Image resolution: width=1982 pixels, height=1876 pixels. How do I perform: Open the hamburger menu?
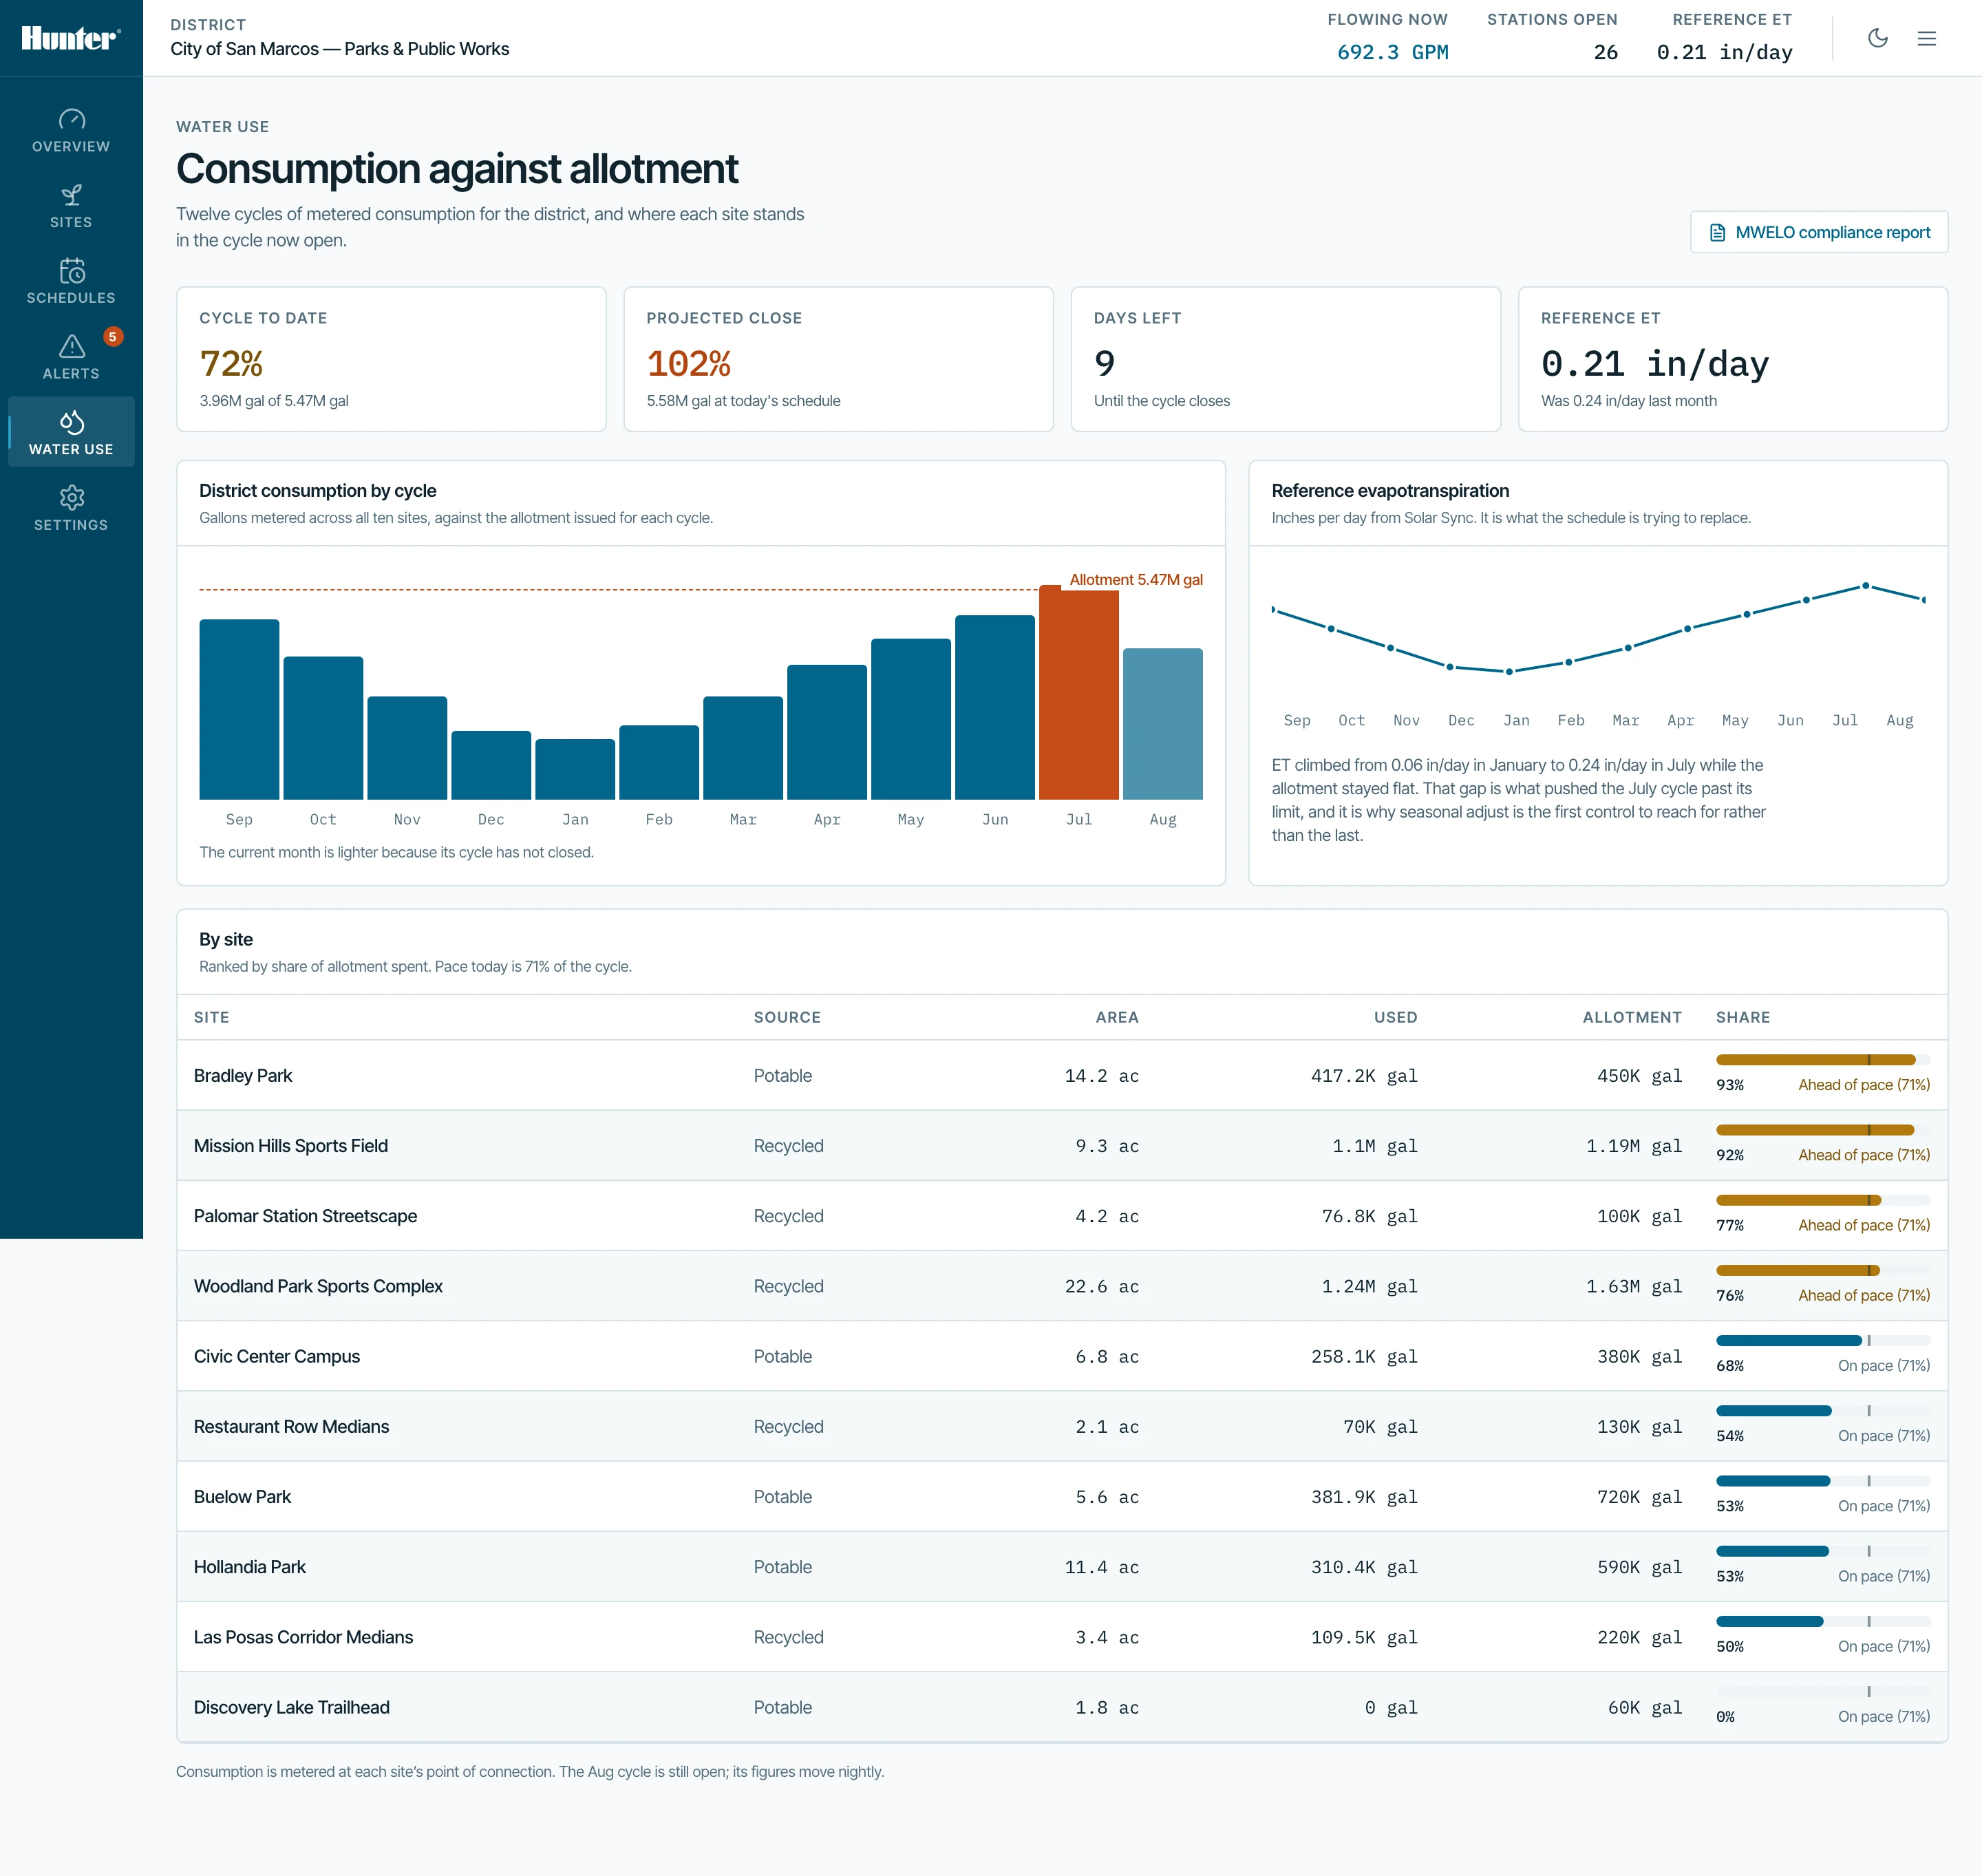[x=1926, y=38]
